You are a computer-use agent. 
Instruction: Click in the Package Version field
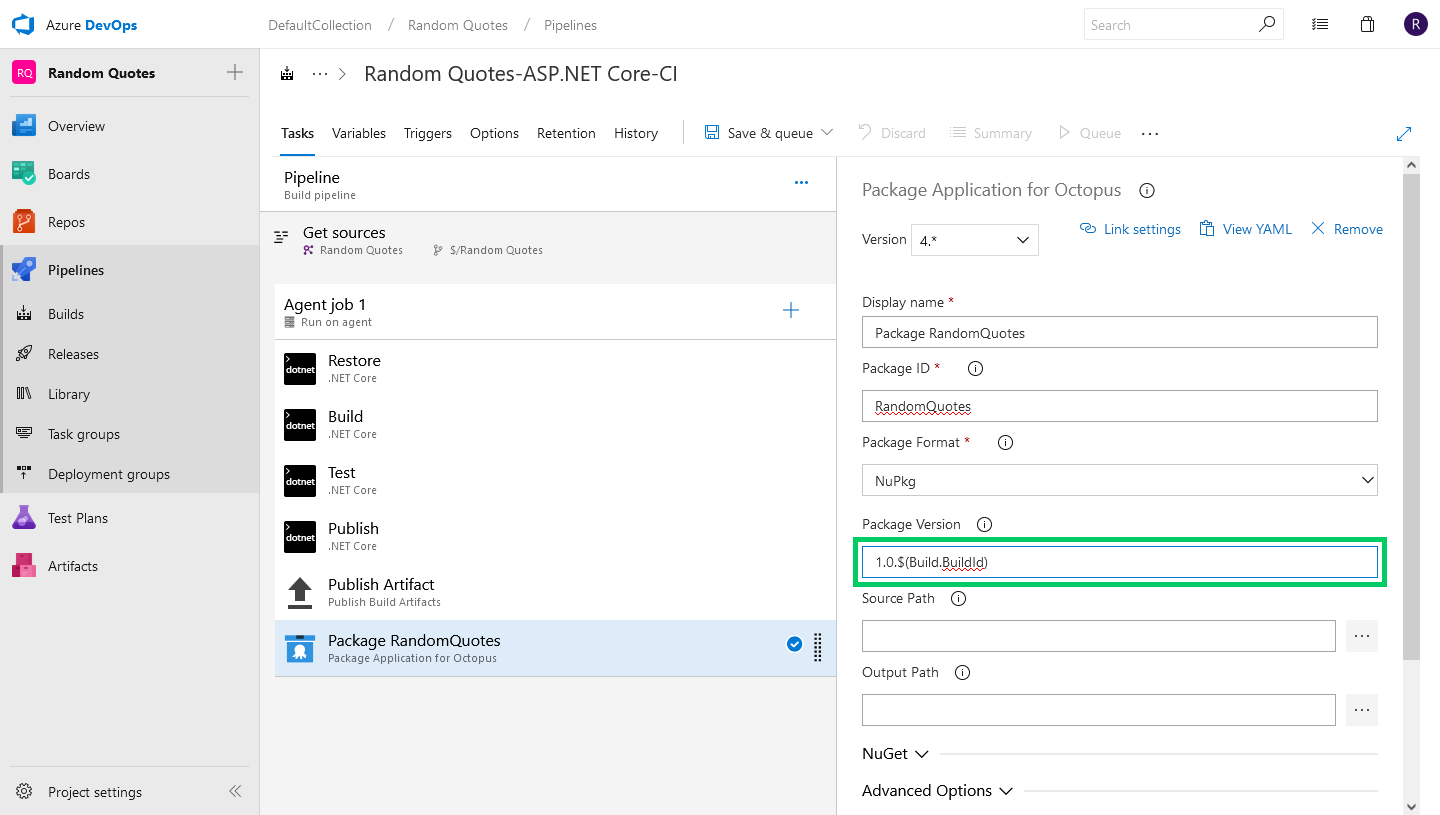[x=1120, y=562]
